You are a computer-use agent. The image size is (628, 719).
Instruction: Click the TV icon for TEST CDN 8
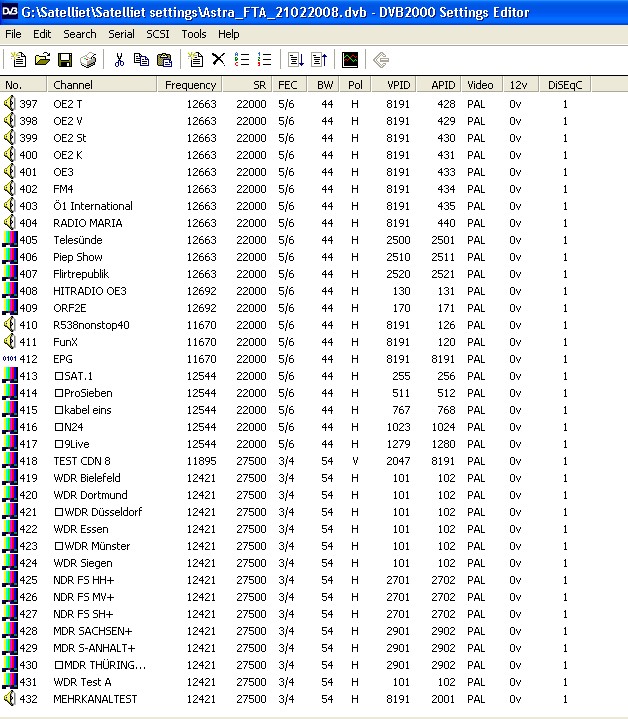point(10,460)
